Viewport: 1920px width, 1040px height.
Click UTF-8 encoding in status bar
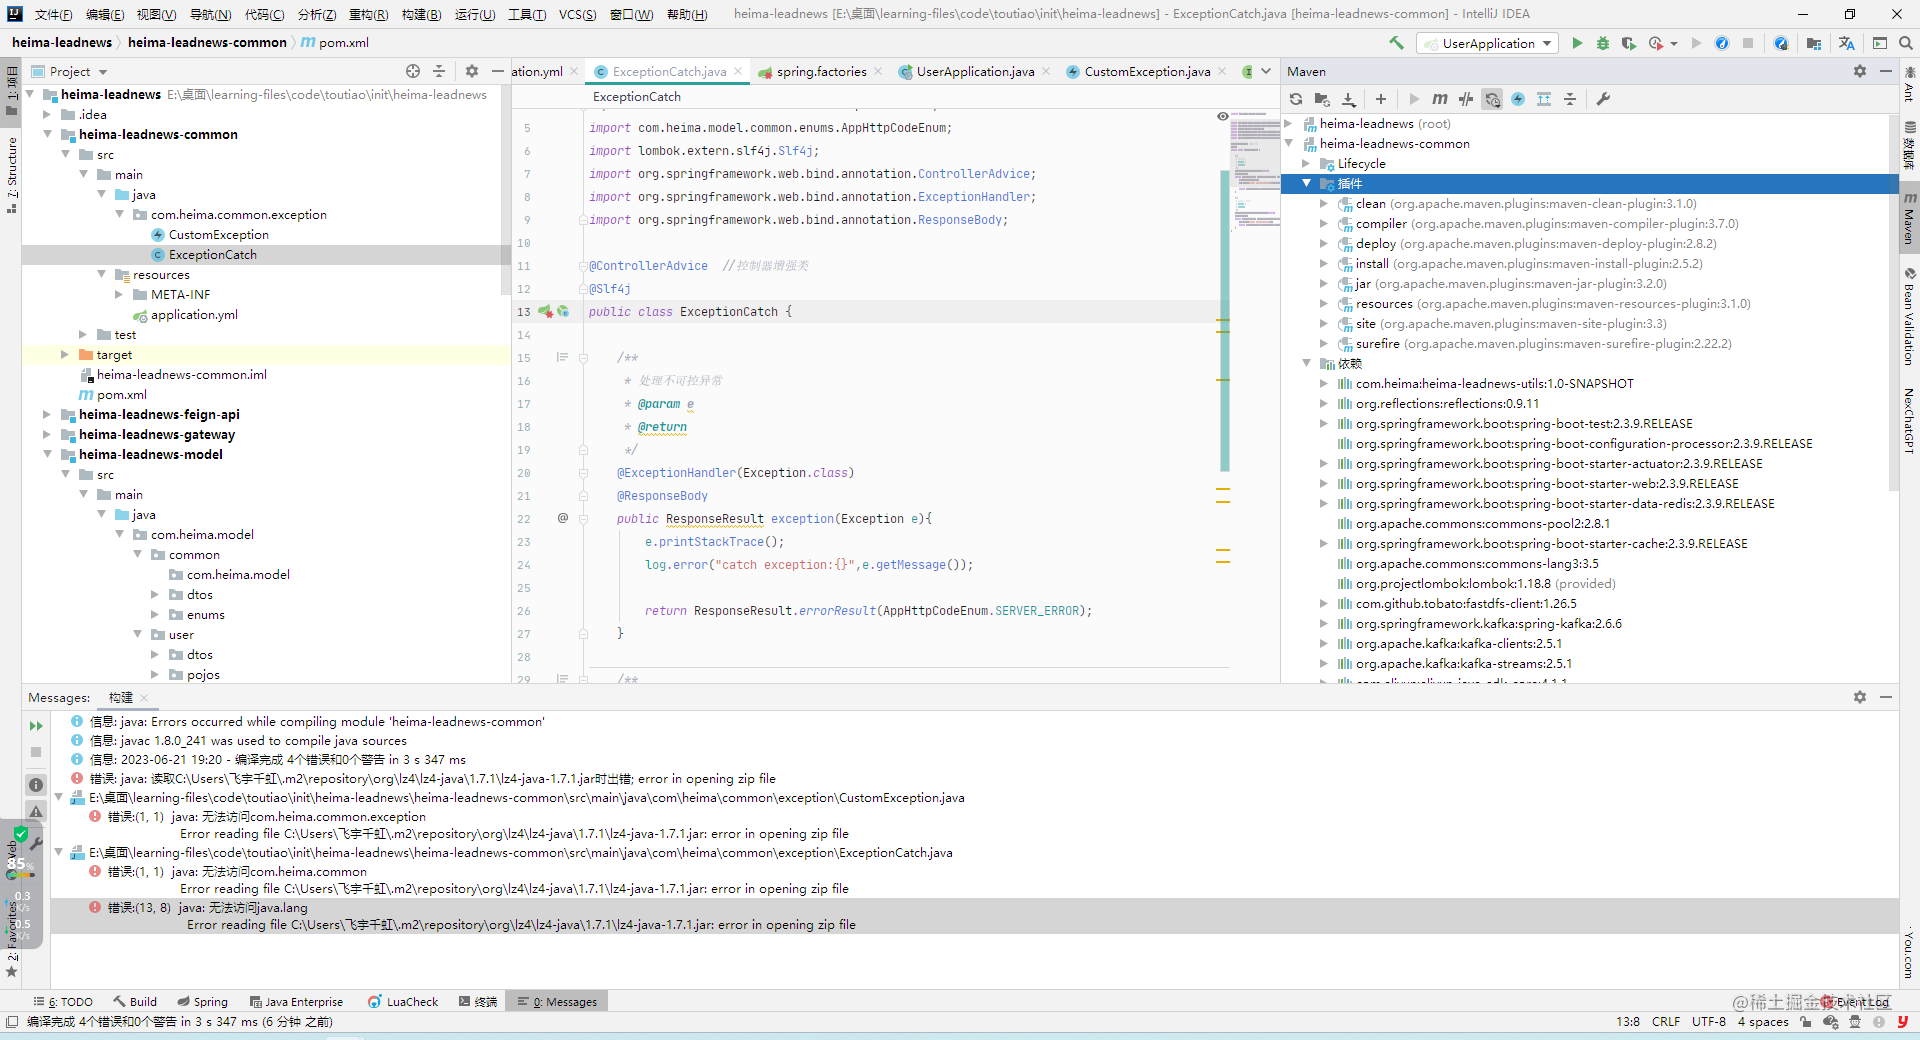1709,1021
